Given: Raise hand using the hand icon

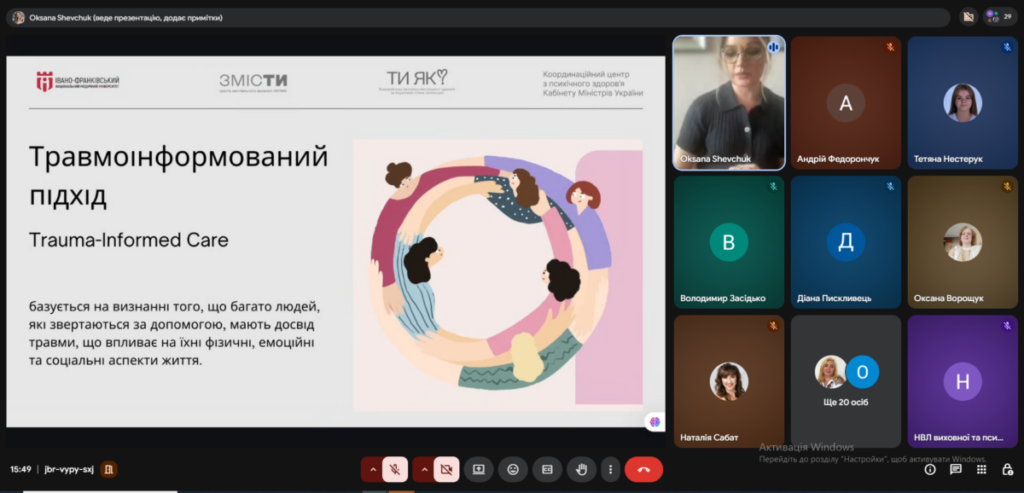Looking at the screenshot, I should click(x=581, y=469).
